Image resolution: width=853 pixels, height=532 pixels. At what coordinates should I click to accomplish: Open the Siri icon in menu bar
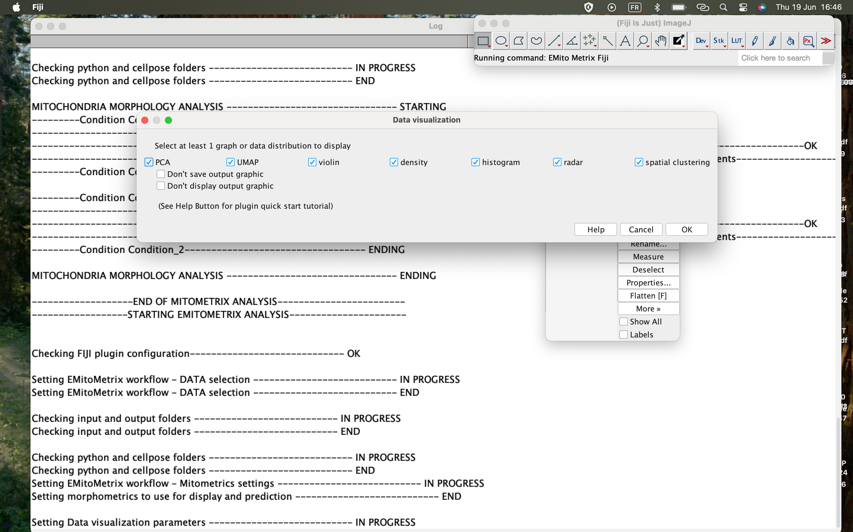(x=762, y=7)
